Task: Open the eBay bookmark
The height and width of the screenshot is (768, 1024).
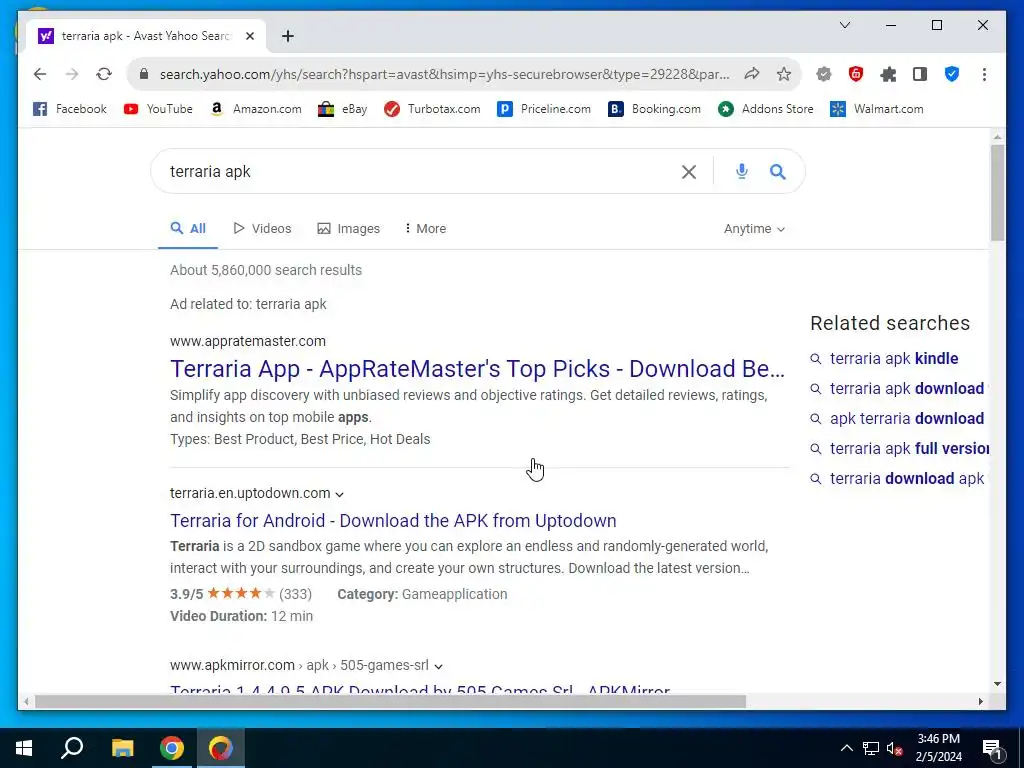Action: (x=342, y=109)
